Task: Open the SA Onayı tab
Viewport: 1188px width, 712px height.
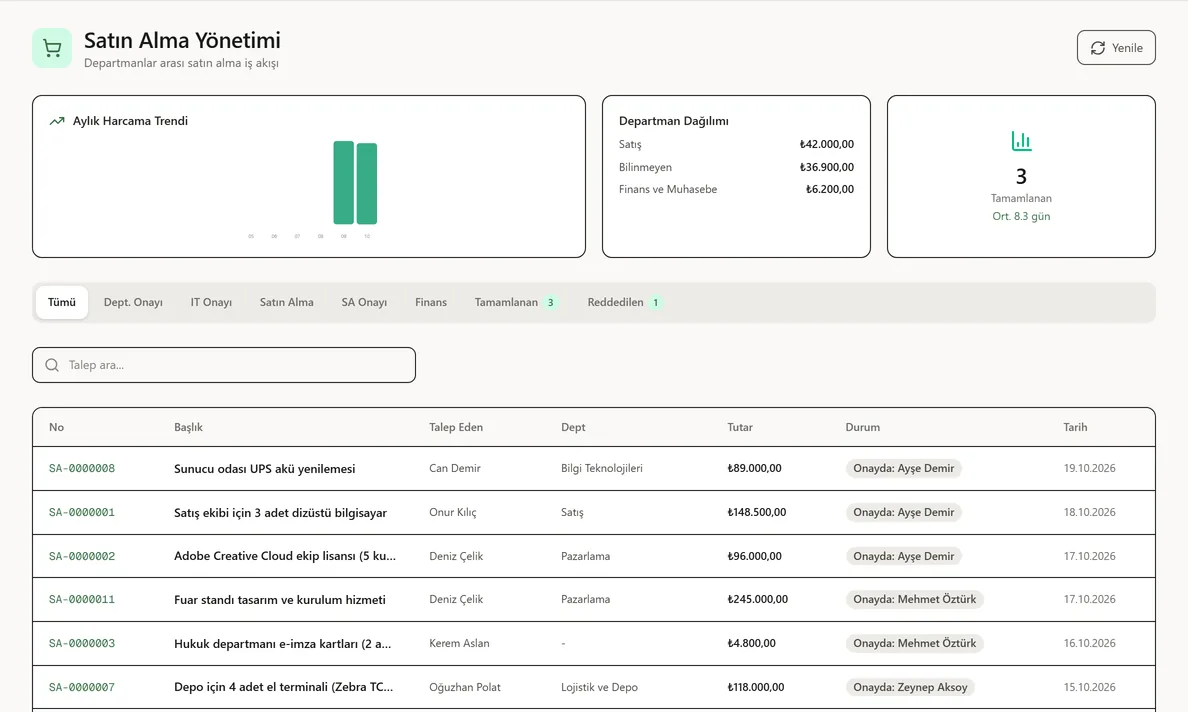Action: (x=364, y=302)
